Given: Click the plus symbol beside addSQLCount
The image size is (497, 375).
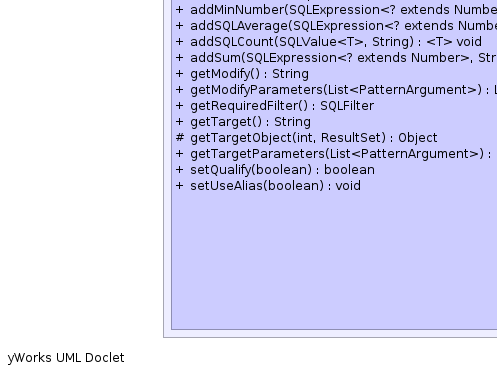Looking at the screenshot, I should pyautogui.click(x=180, y=42).
